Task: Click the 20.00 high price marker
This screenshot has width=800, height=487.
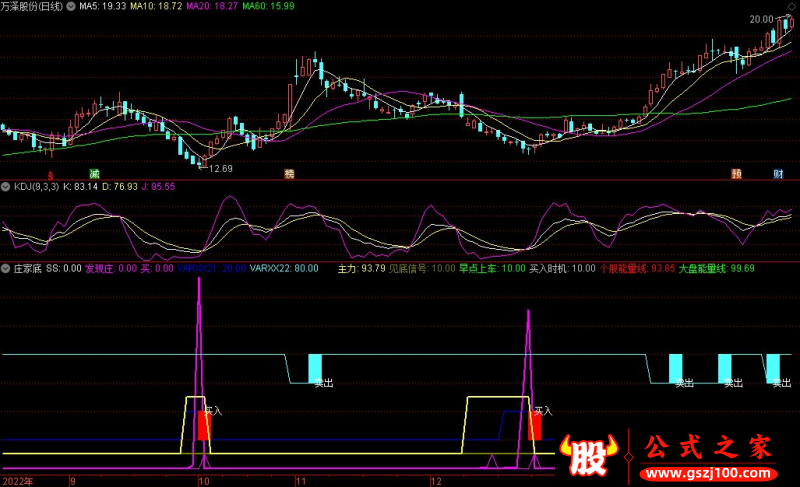Action: click(x=763, y=19)
